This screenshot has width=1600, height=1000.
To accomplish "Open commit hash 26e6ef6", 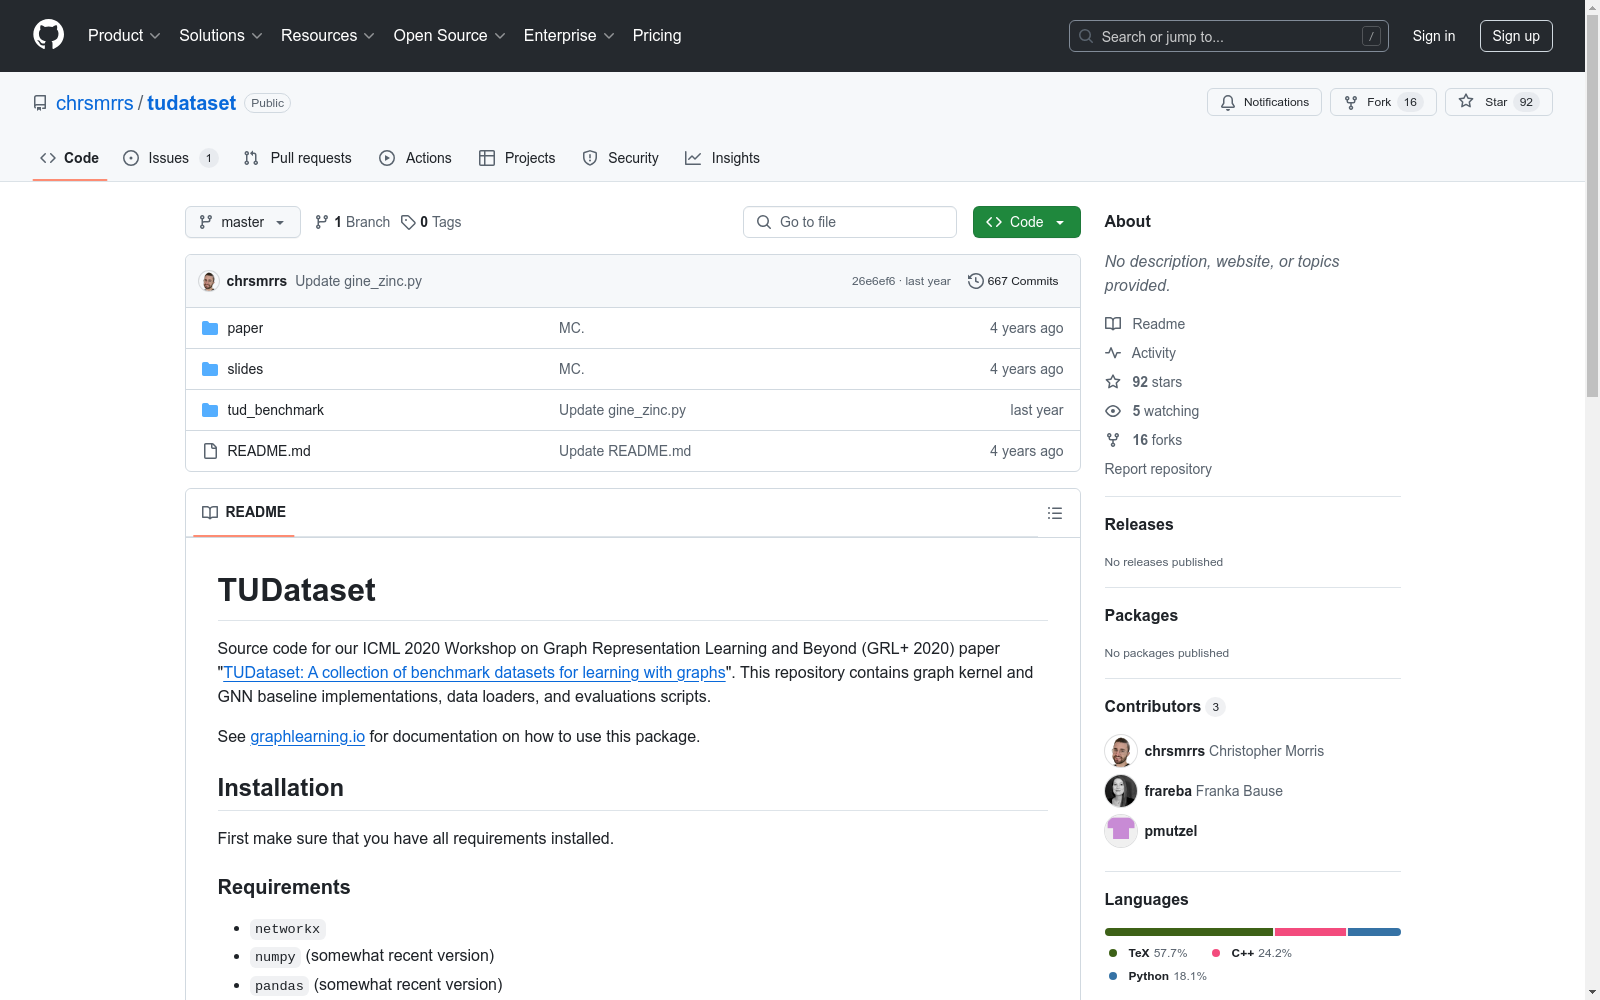I will (873, 281).
